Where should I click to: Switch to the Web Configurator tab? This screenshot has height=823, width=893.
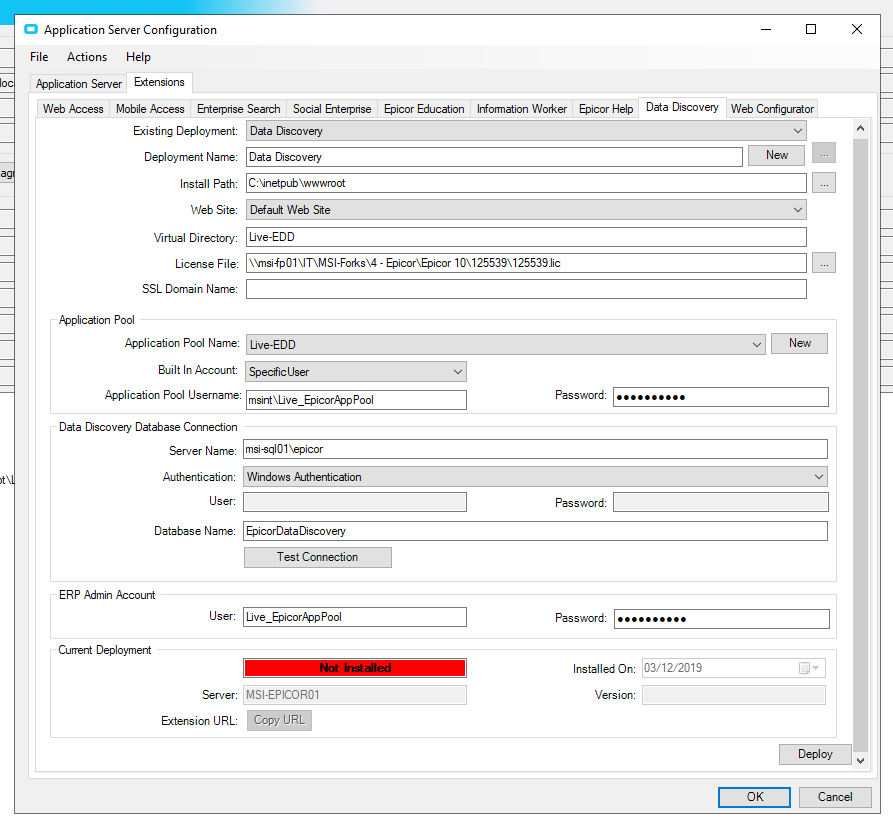(x=772, y=109)
